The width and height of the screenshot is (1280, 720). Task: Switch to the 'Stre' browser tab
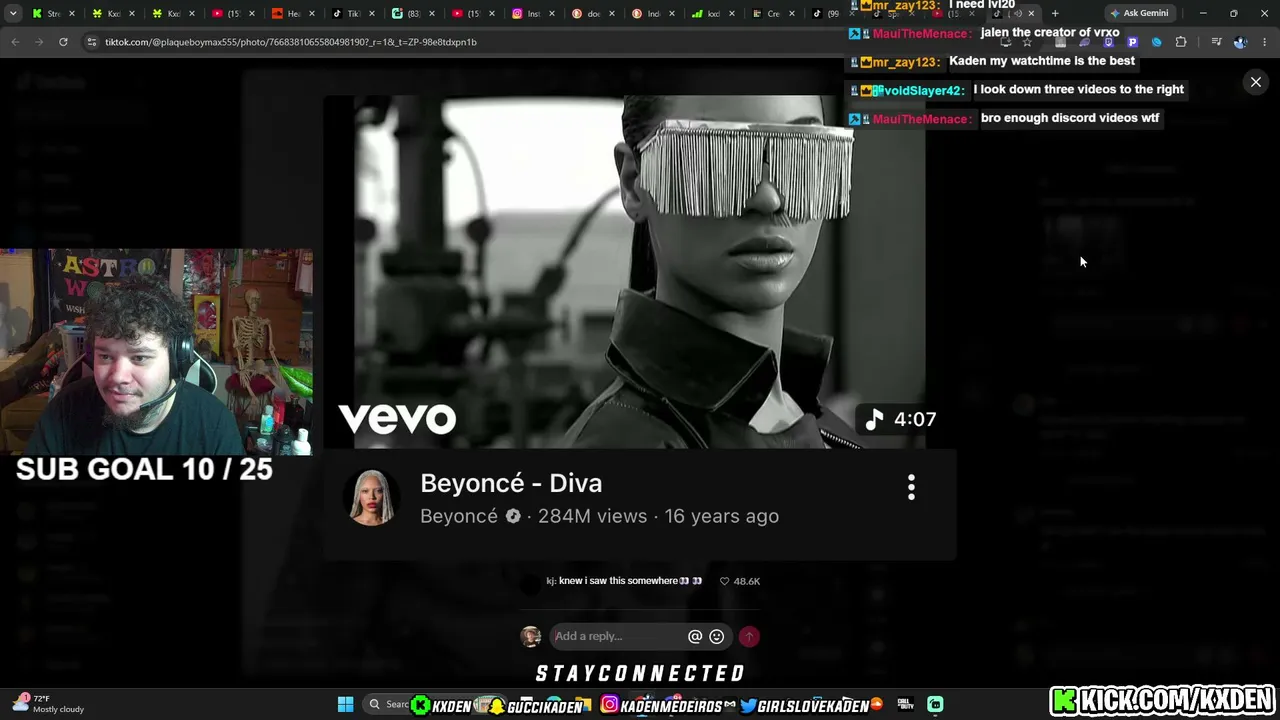coord(53,13)
